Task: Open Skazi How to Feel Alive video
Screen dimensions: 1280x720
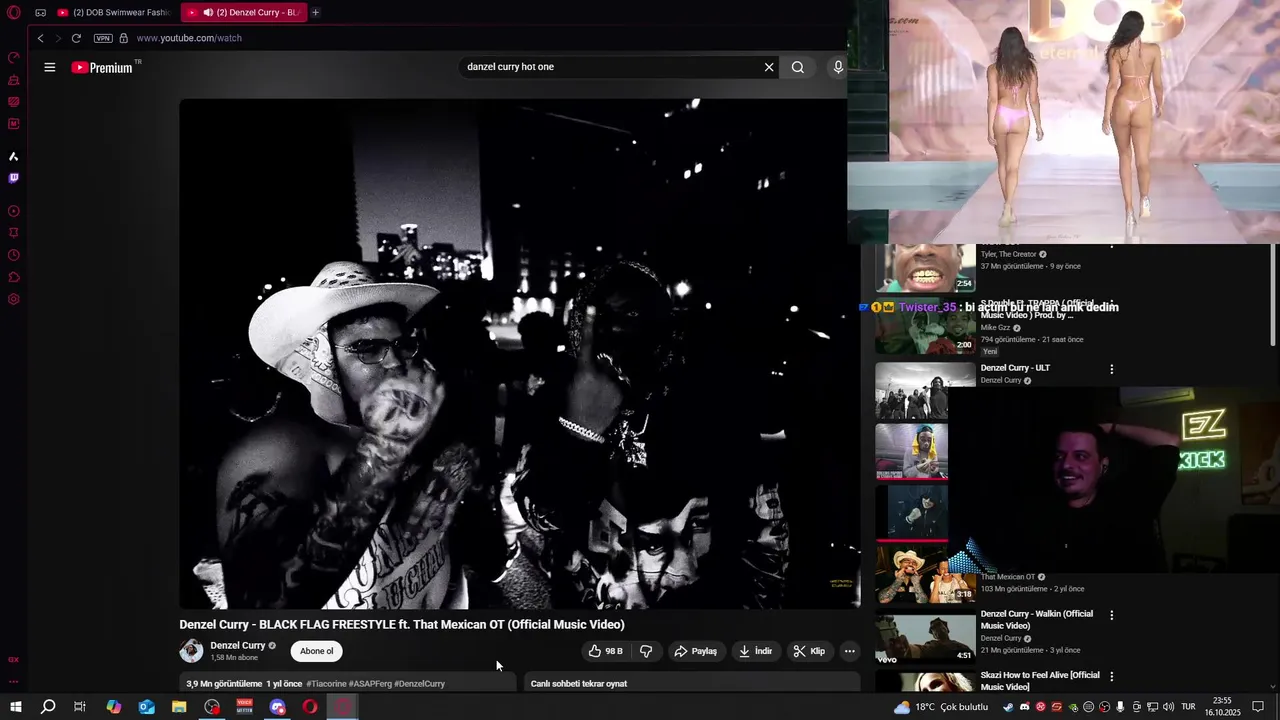Action: click(x=1040, y=681)
